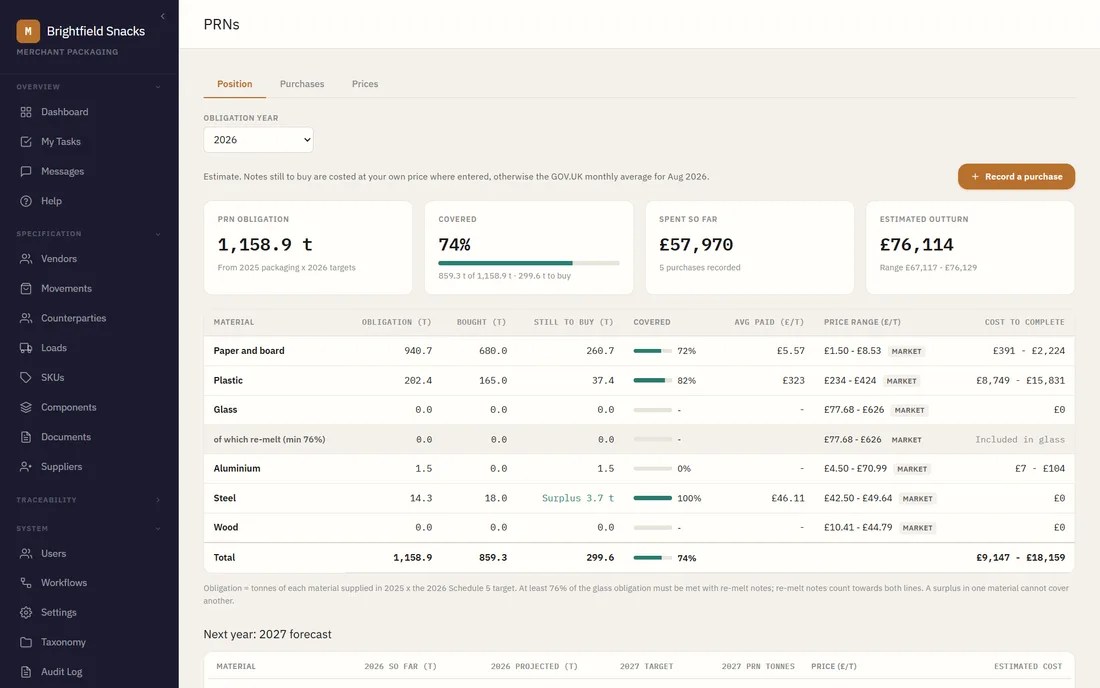Click the Movements box icon

click(x=26, y=288)
